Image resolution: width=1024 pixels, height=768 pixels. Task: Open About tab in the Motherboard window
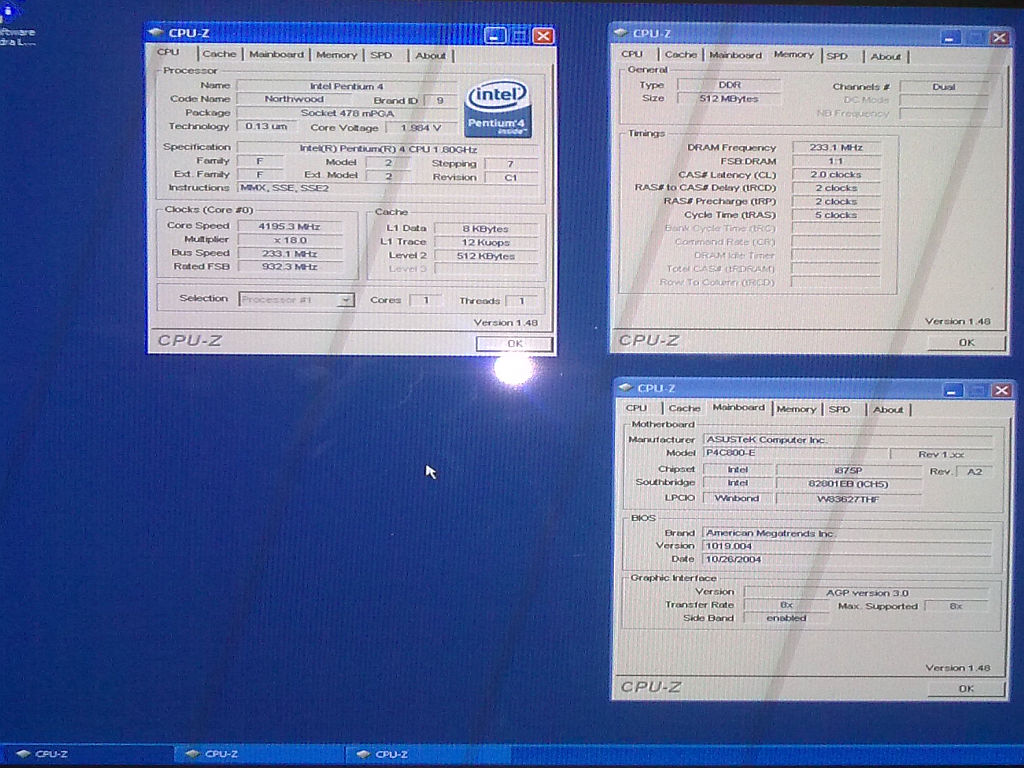coord(888,410)
